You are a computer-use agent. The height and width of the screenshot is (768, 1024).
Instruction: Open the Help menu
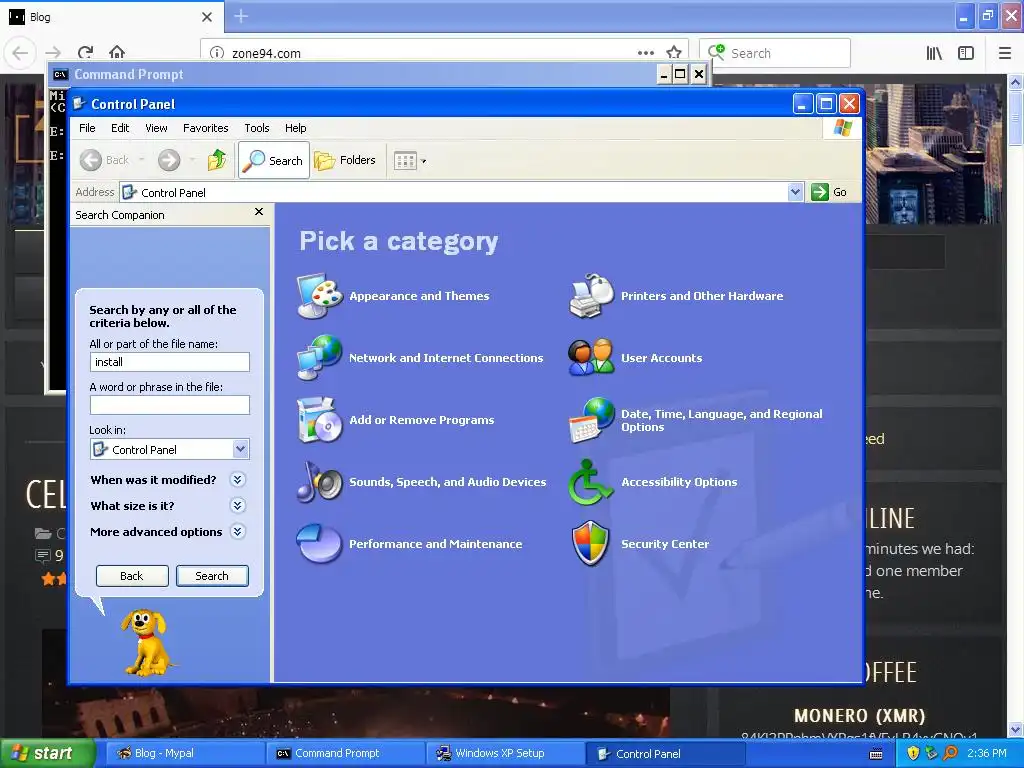tap(295, 128)
